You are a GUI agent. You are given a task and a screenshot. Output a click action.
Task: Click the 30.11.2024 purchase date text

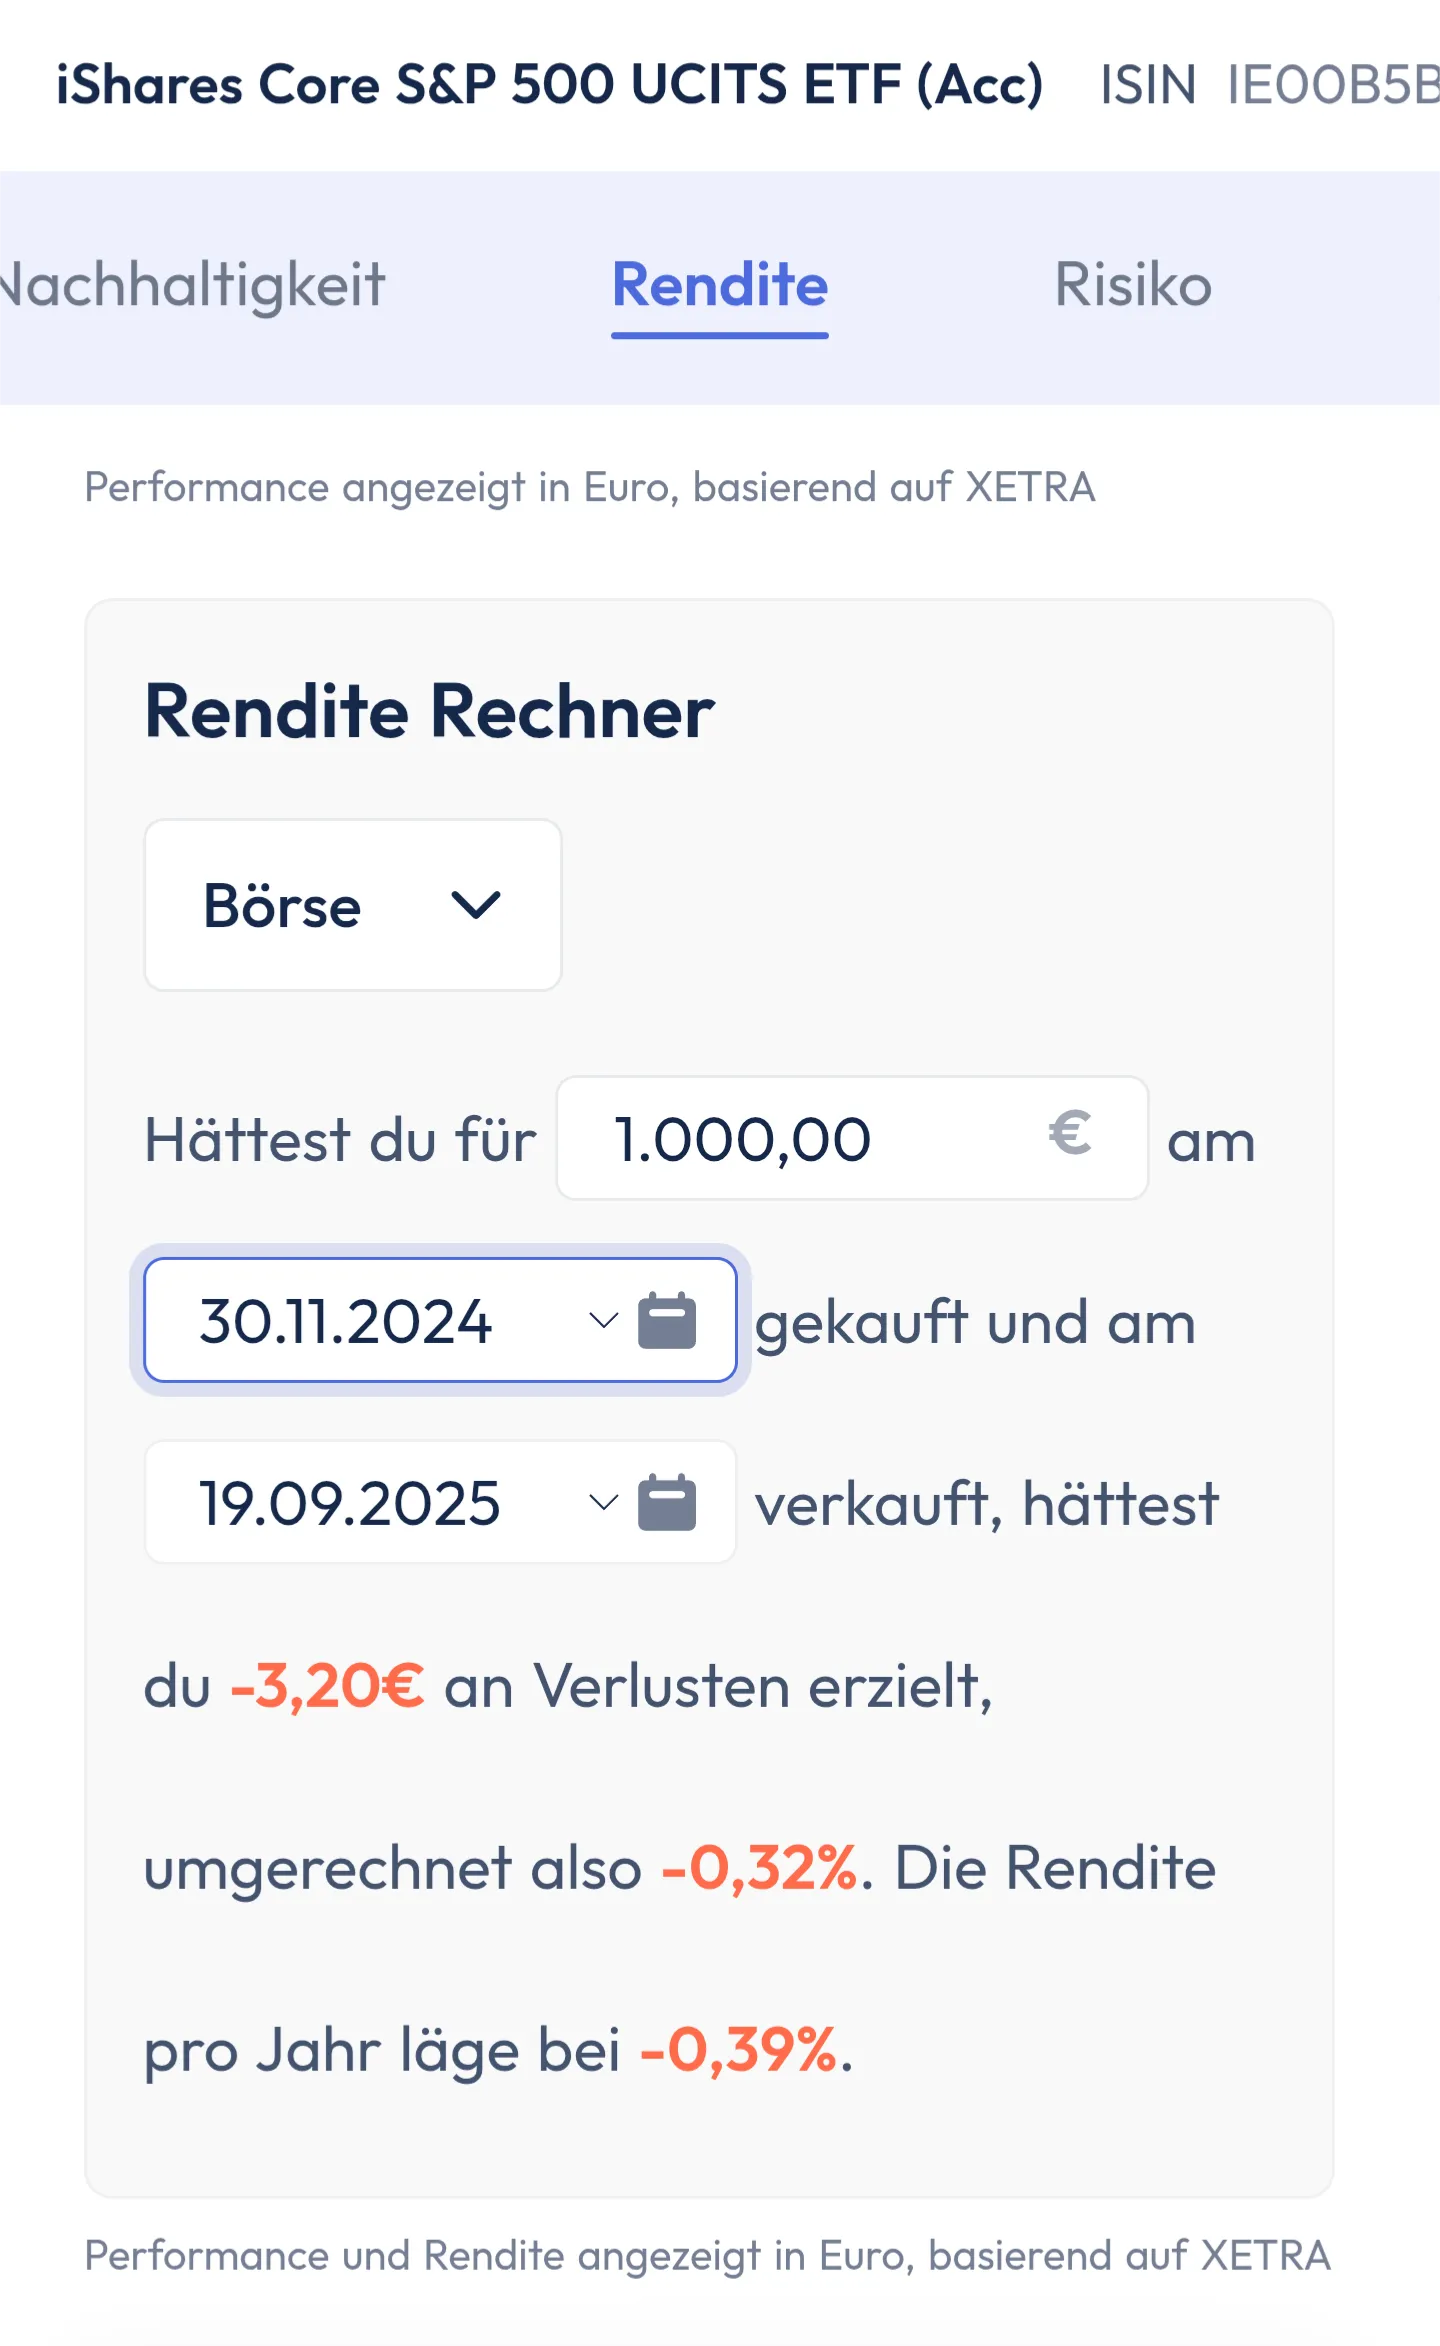click(346, 1322)
